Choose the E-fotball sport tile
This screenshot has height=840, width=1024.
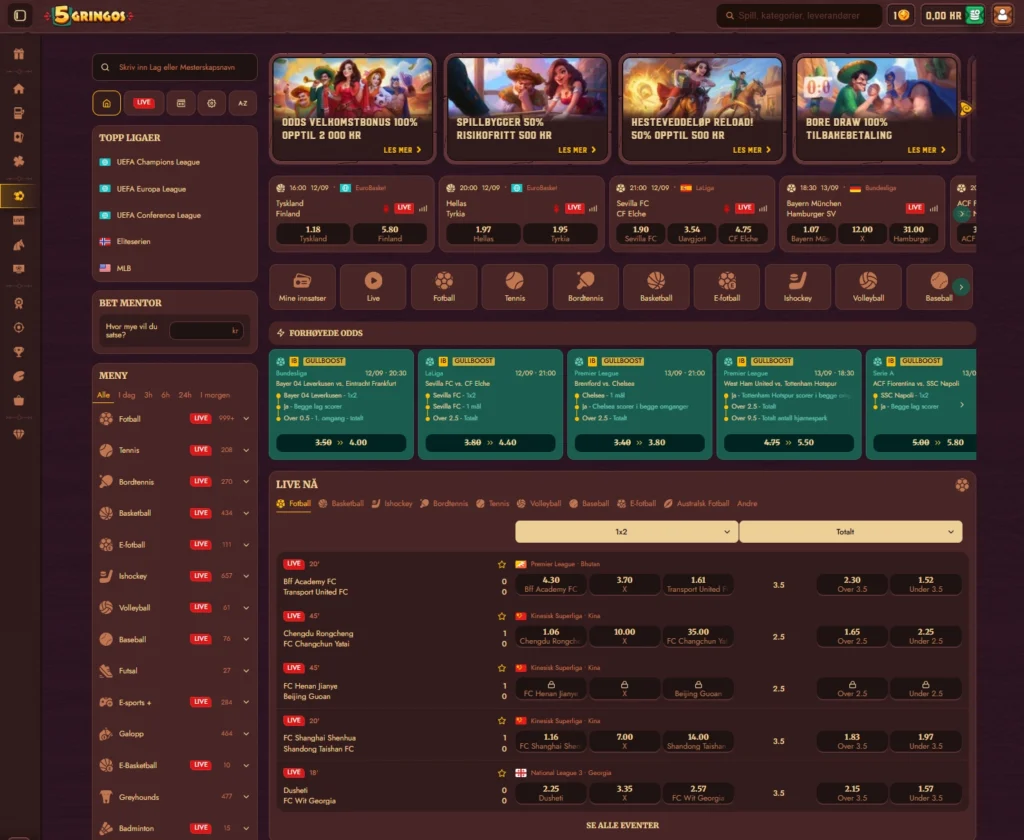click(x=727, y=287)
